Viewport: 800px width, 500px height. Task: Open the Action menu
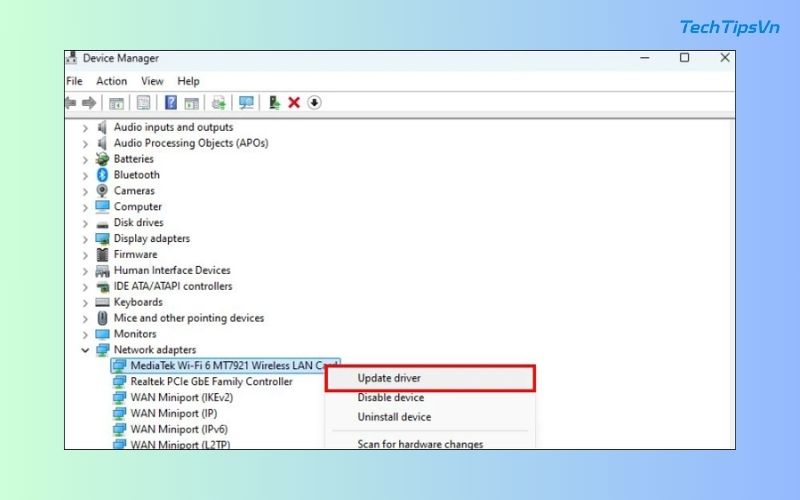click(111, 81)
